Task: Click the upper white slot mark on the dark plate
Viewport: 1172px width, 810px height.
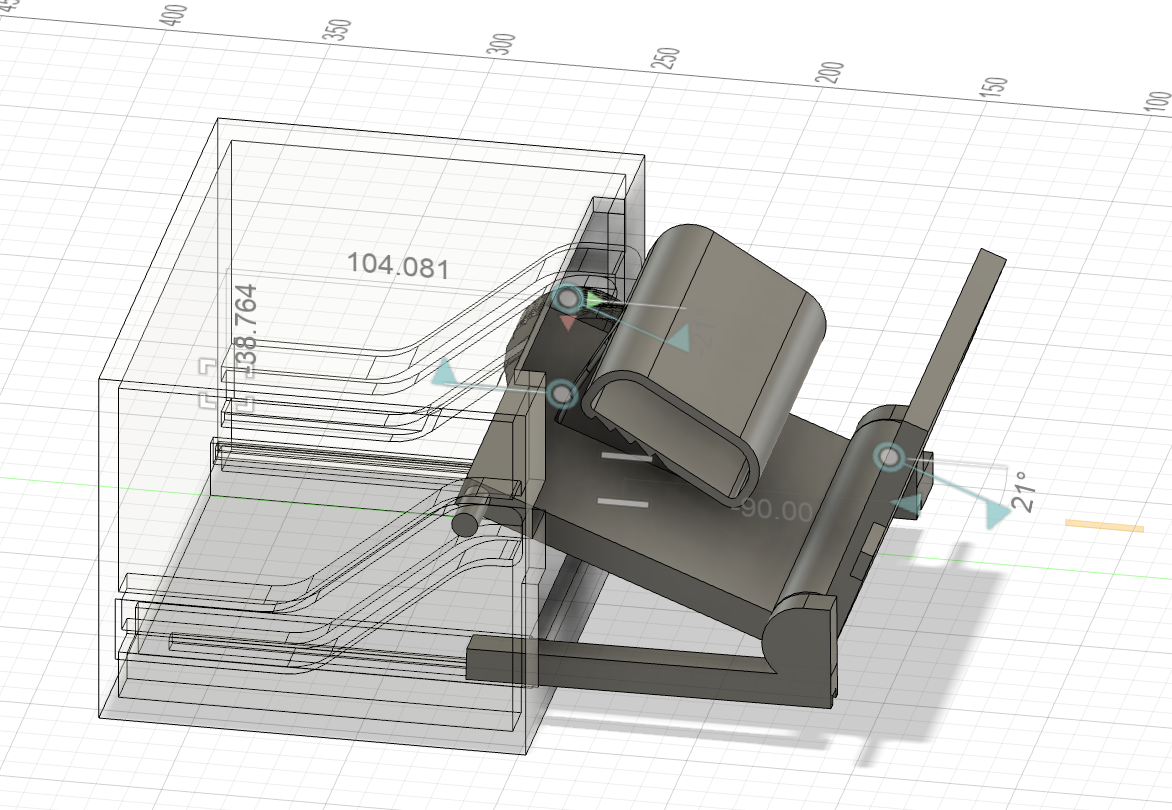Action: (x=626, y=456)
